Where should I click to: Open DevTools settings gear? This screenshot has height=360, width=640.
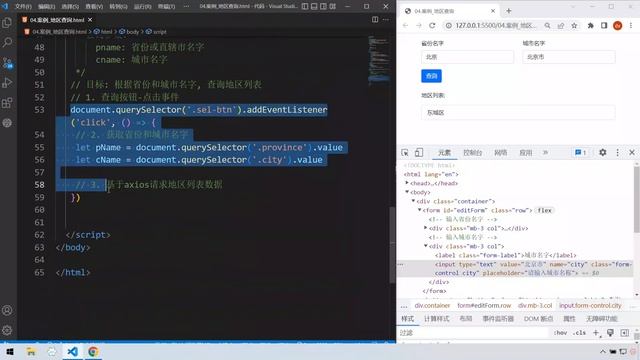pos(602,152)
